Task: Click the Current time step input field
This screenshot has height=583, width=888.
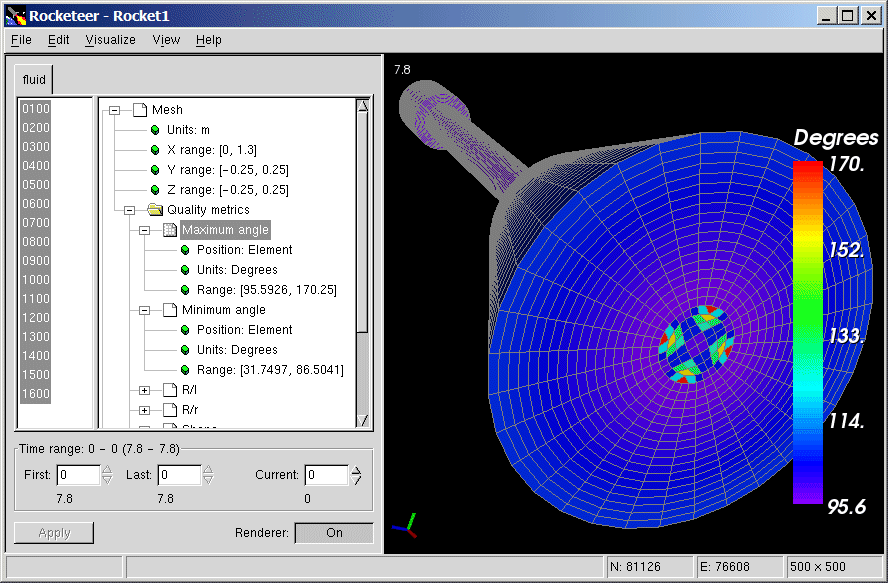Action: pos(327,475)
